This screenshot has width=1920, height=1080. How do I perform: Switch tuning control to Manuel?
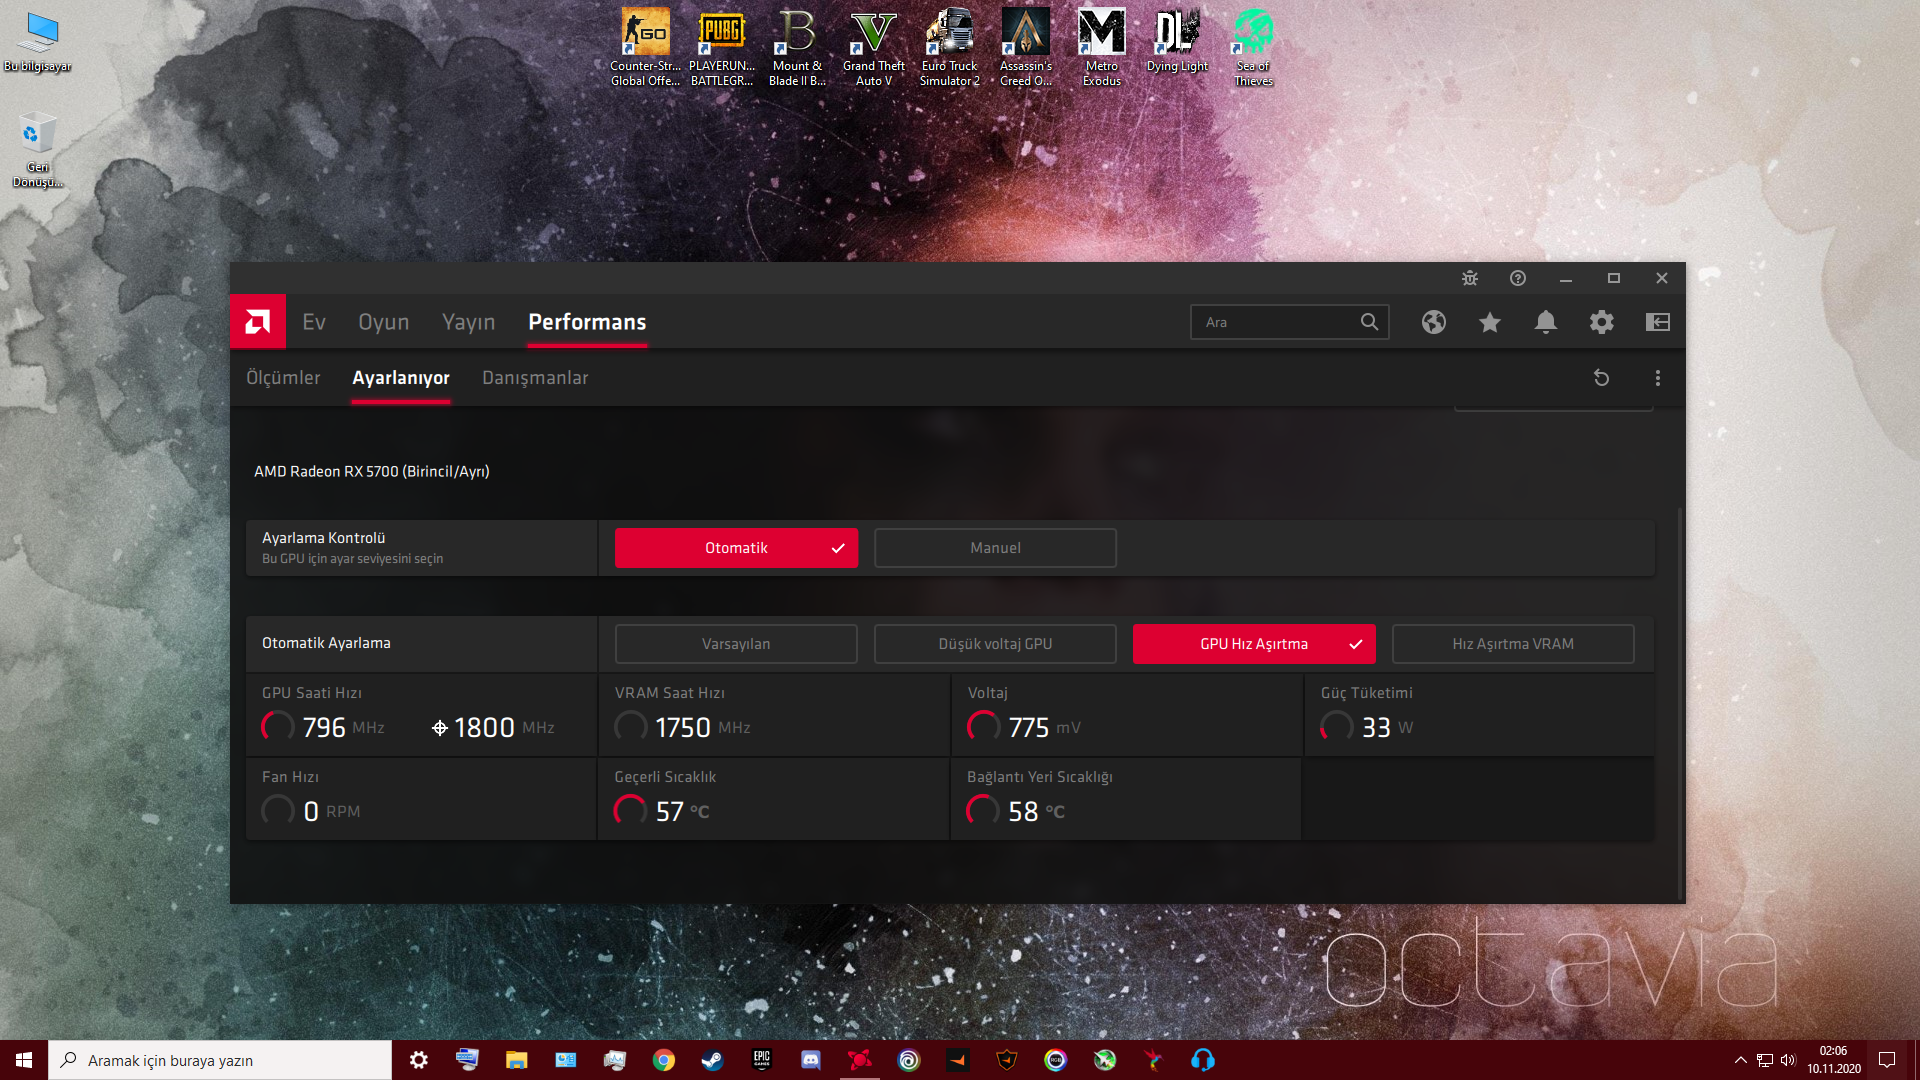(995, 548)
